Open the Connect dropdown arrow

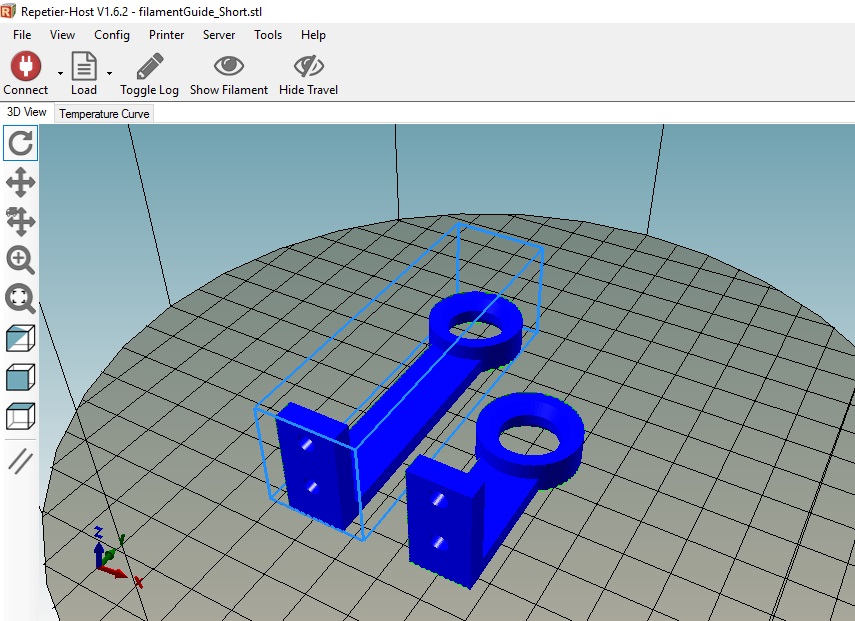(x=60, y=73)
